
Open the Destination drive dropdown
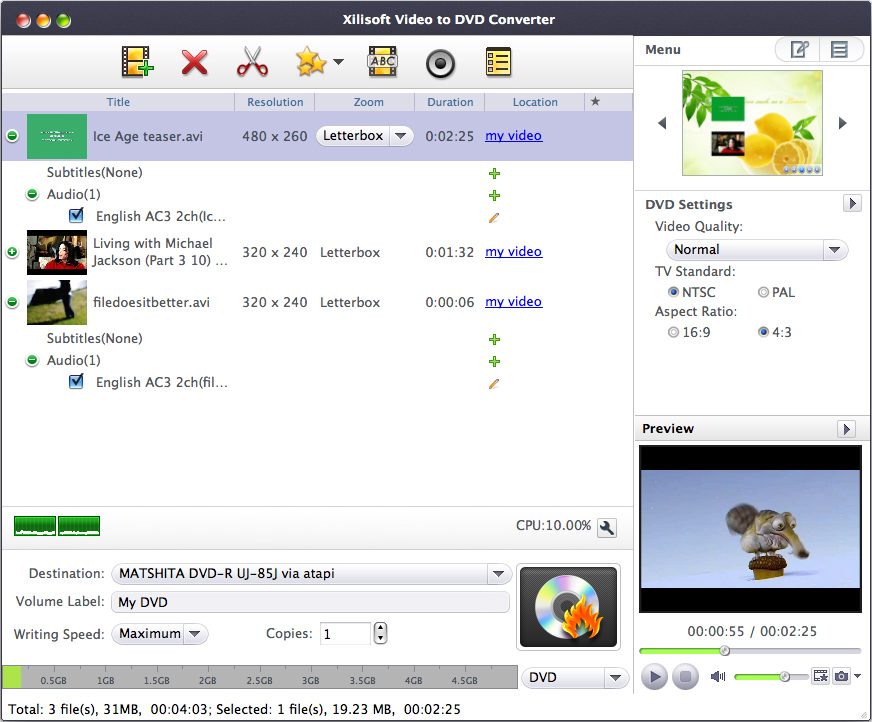click(x=498, y=574)
